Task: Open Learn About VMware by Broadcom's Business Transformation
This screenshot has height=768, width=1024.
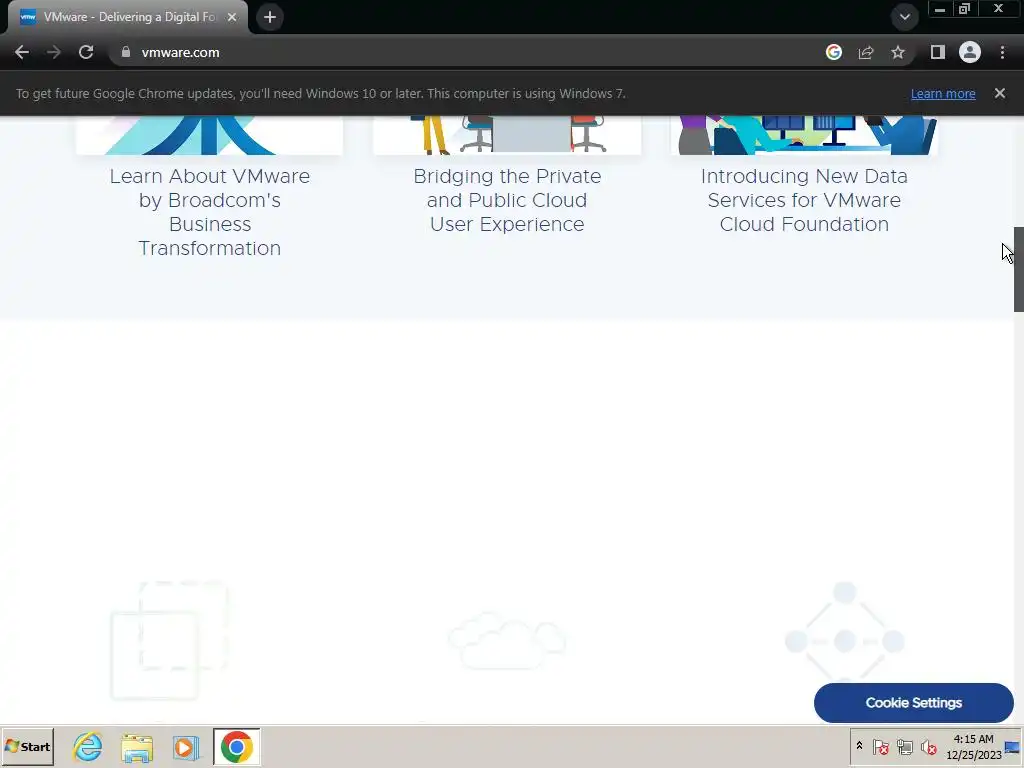Action: (x=210, y=212)
